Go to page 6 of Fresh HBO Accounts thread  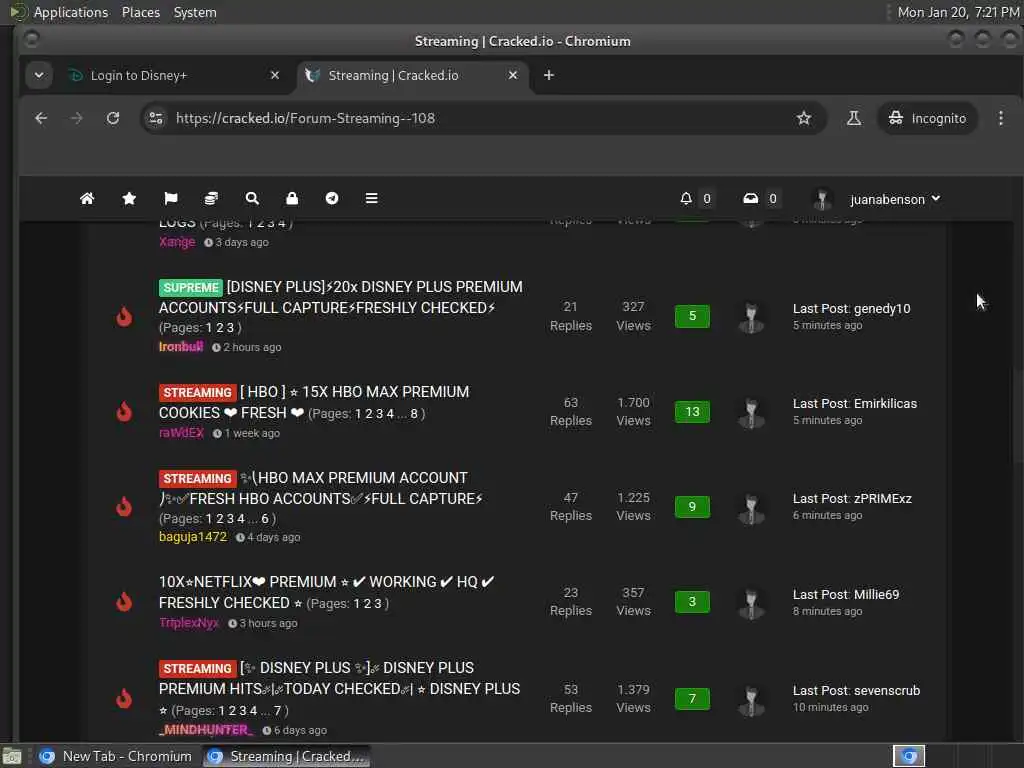(x=264, y=519)
